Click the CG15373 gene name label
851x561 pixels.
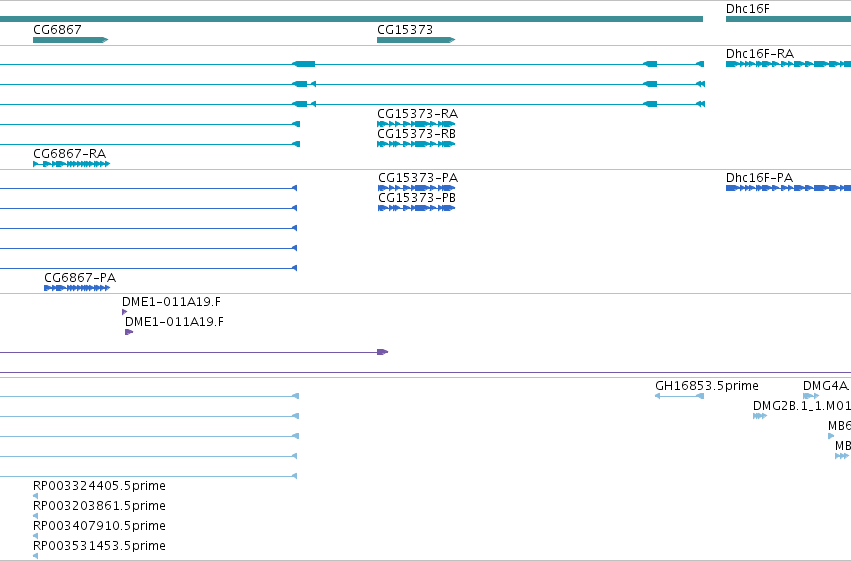(x=405, y=29)
